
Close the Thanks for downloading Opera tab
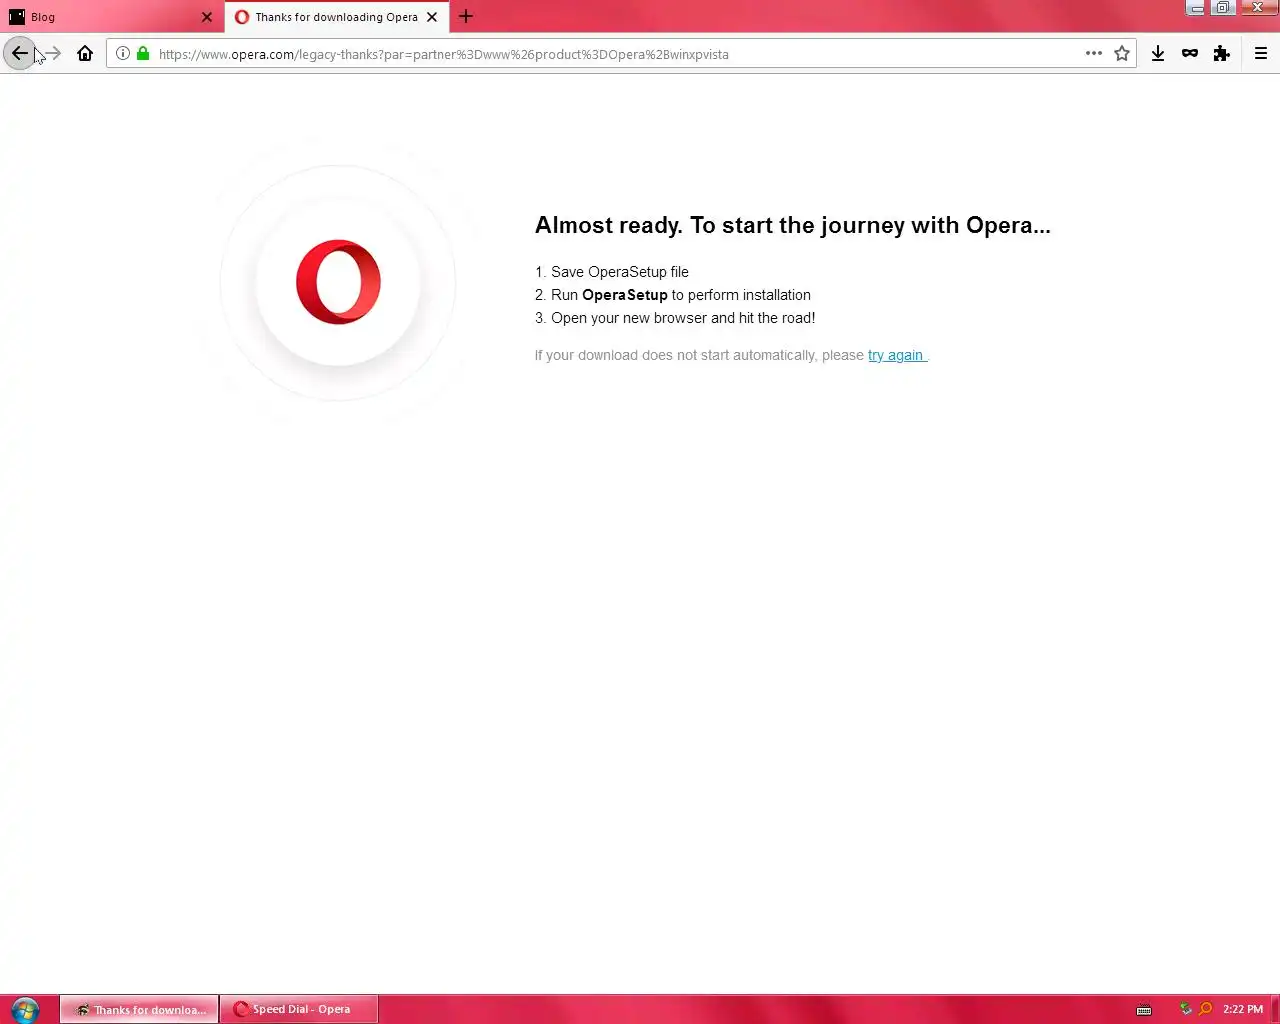(x=432, y=17)
